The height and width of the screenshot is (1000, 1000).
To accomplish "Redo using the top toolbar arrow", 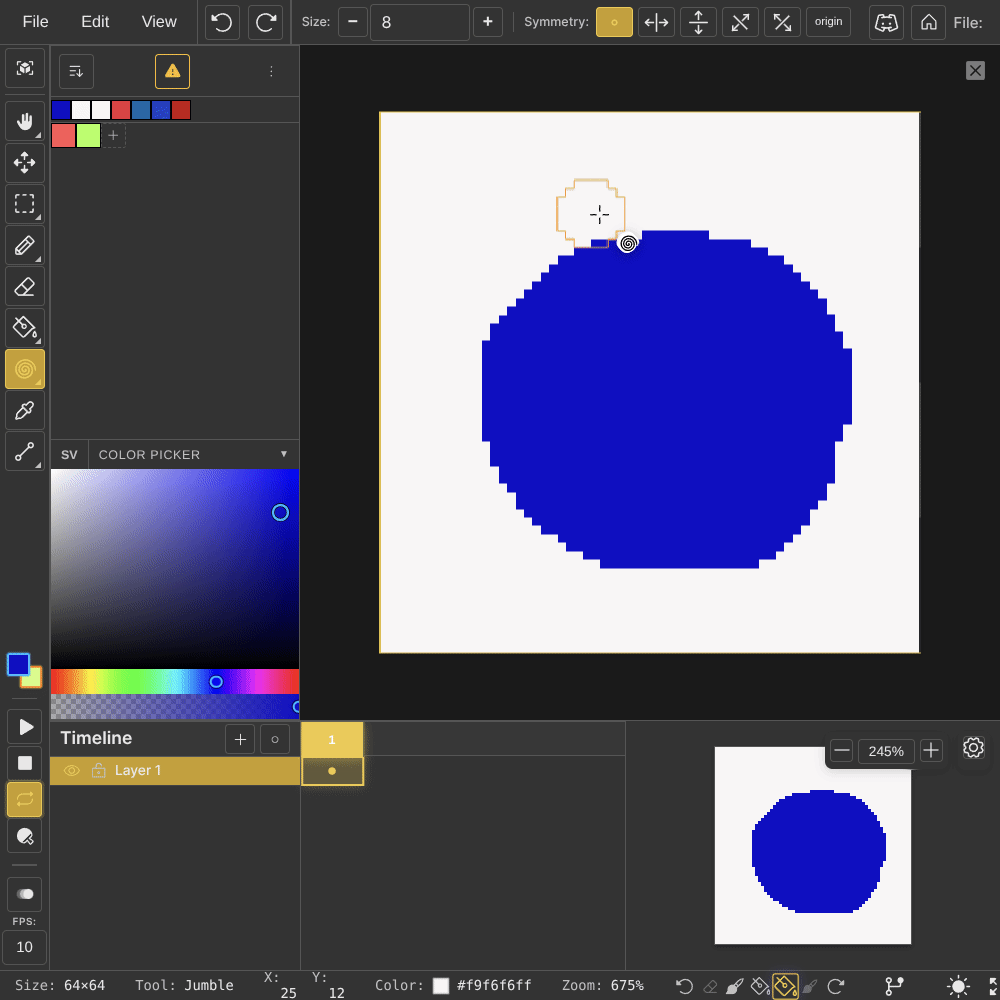I will point(265,22).
